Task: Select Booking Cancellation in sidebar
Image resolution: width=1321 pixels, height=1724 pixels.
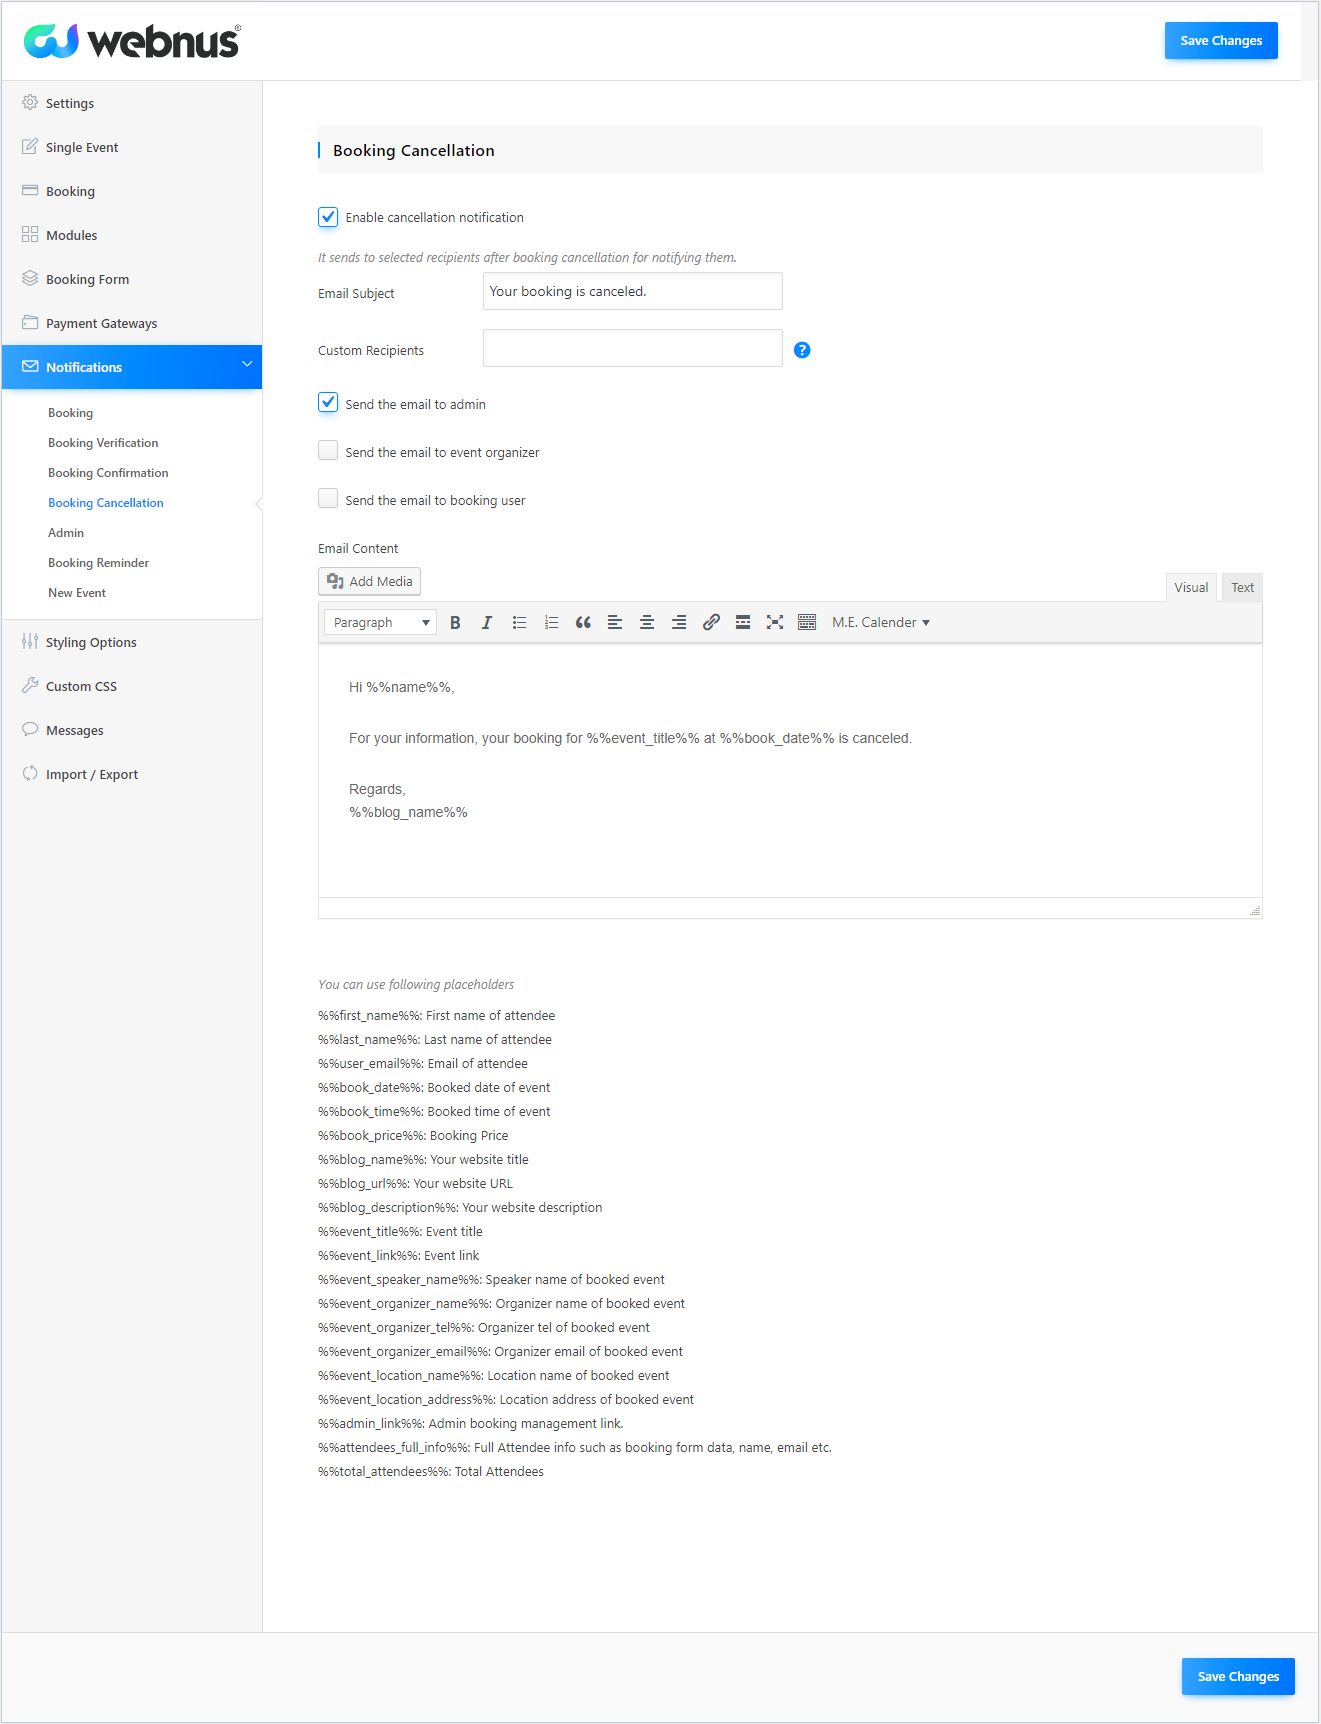Action: 106,503
